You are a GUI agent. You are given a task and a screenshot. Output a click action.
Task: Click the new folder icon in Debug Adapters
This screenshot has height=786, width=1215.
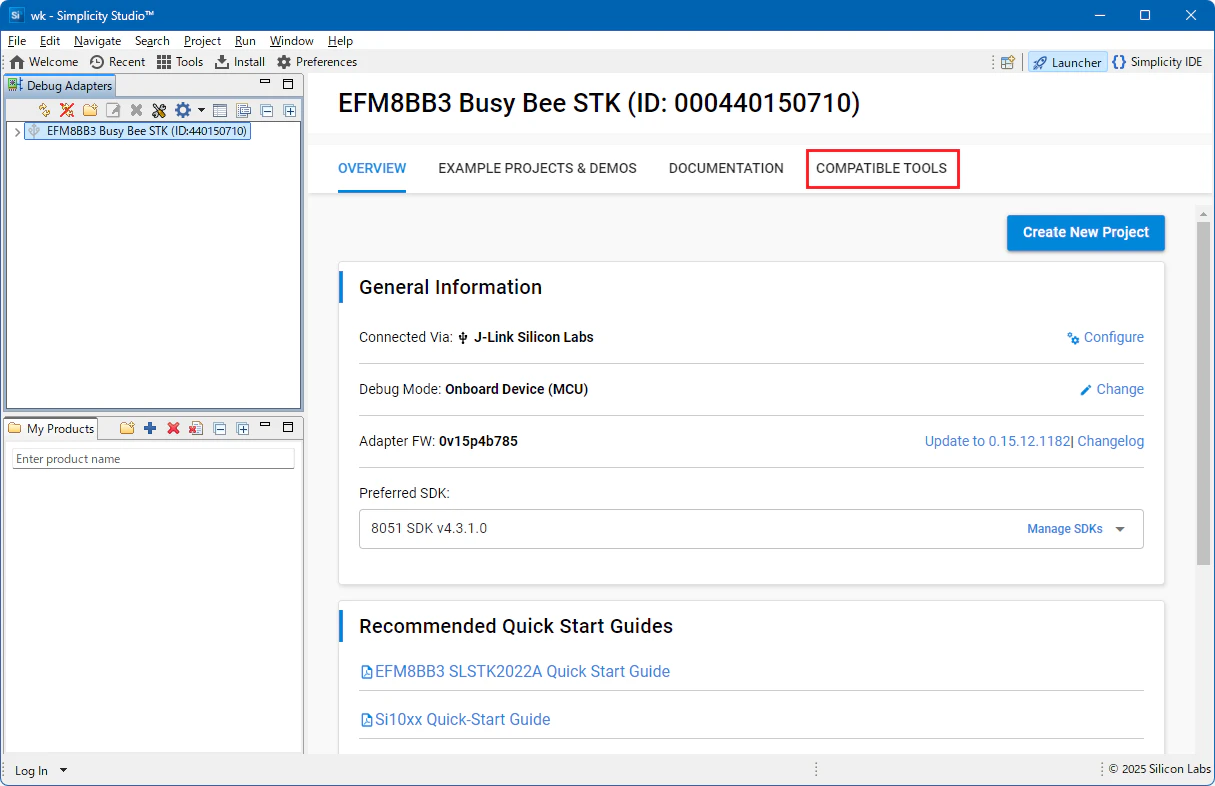click(90, 110)
